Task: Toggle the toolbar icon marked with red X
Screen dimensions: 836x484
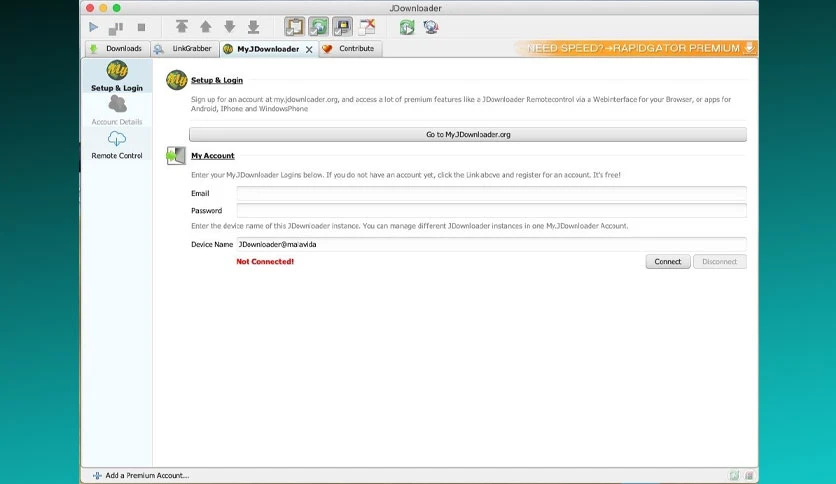Action: 367,27
